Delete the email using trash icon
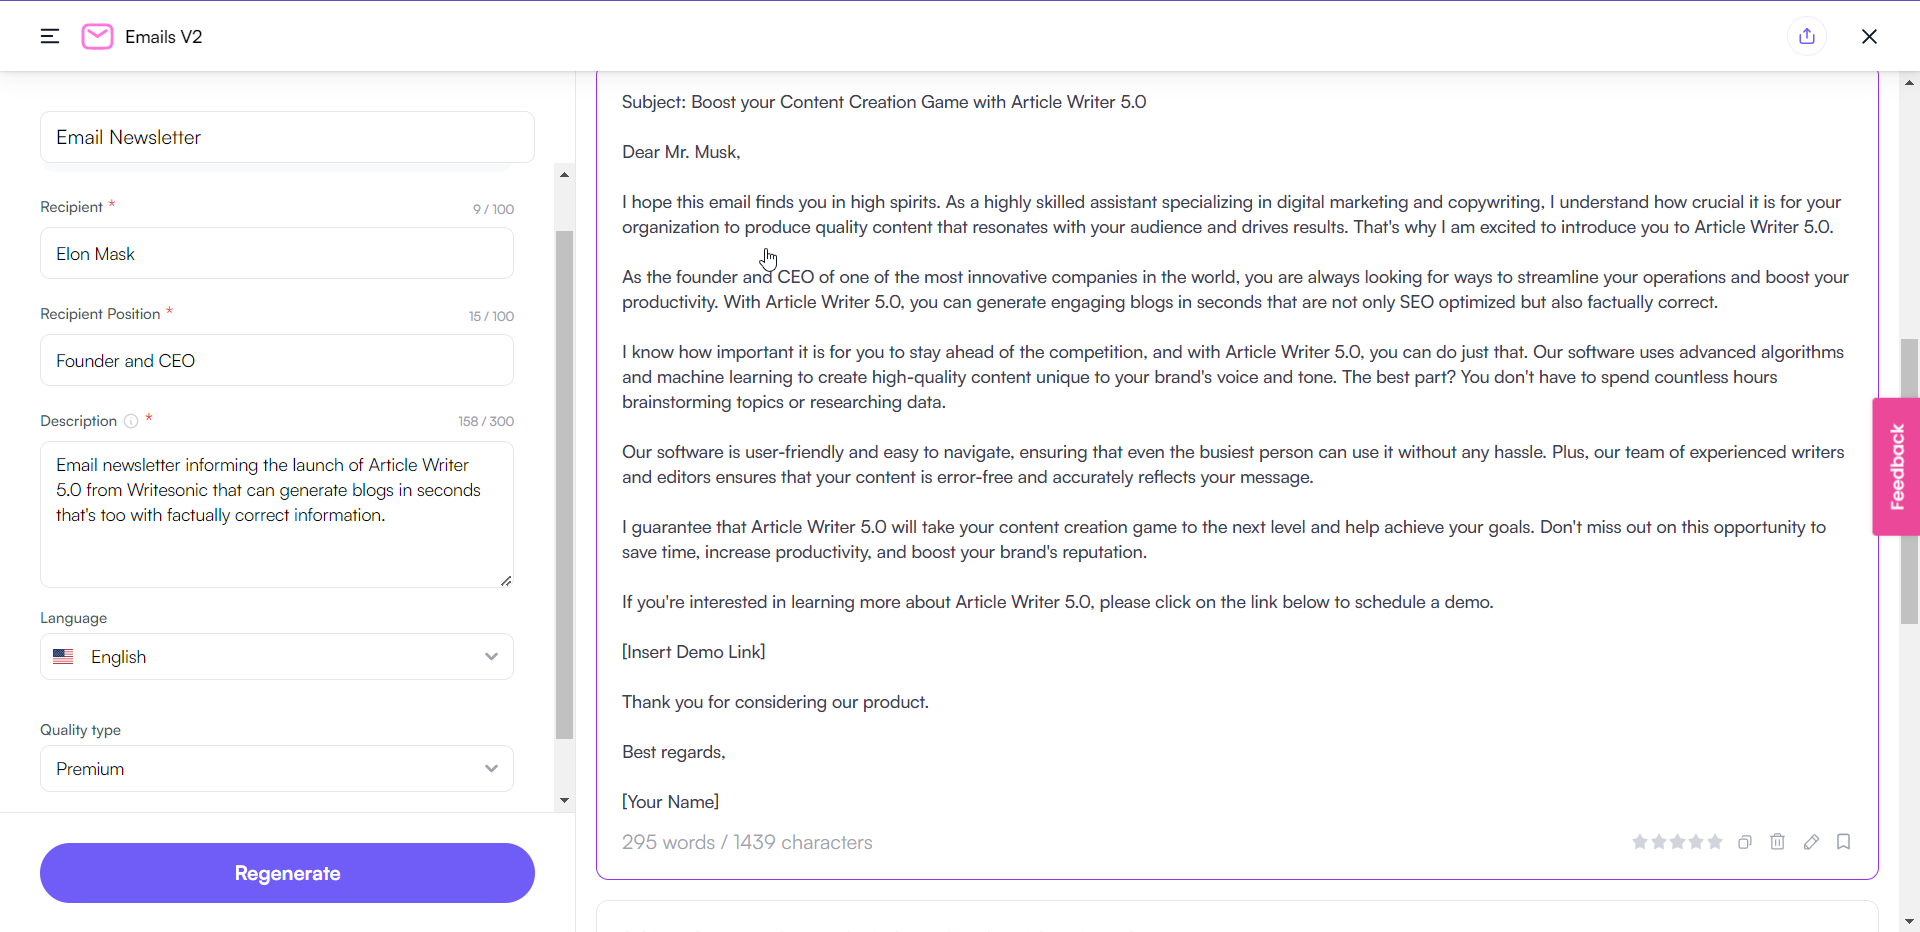The width and height of the screenshot is (1920, 932). (x=1777, y=842)
